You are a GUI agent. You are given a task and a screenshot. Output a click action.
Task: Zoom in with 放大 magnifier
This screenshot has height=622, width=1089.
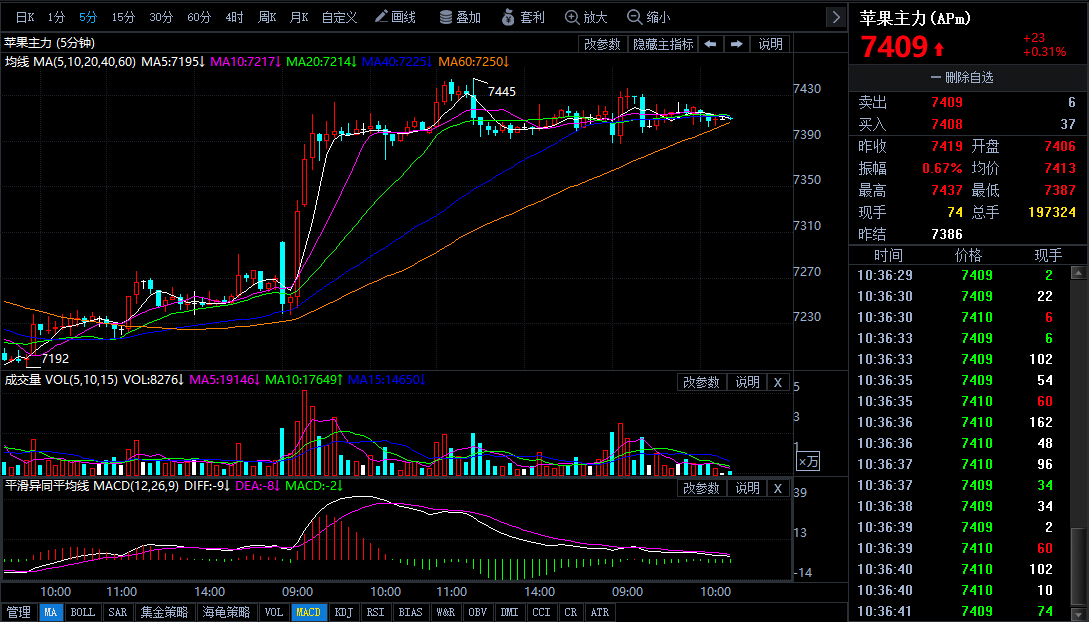pyautogui.click(x=586, y=17)
